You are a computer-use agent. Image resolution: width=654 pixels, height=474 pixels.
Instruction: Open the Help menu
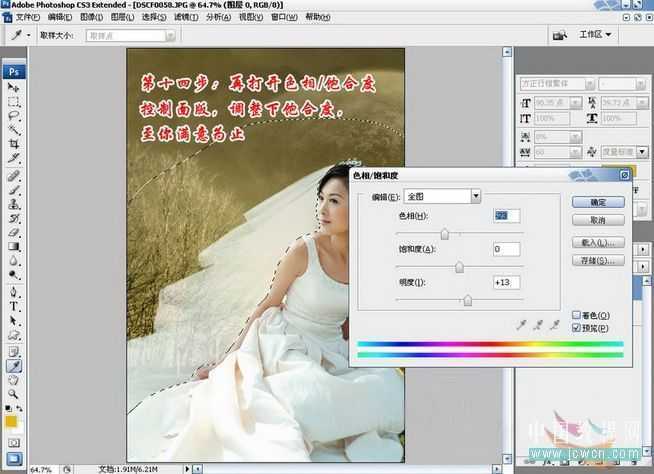(318, 18)
